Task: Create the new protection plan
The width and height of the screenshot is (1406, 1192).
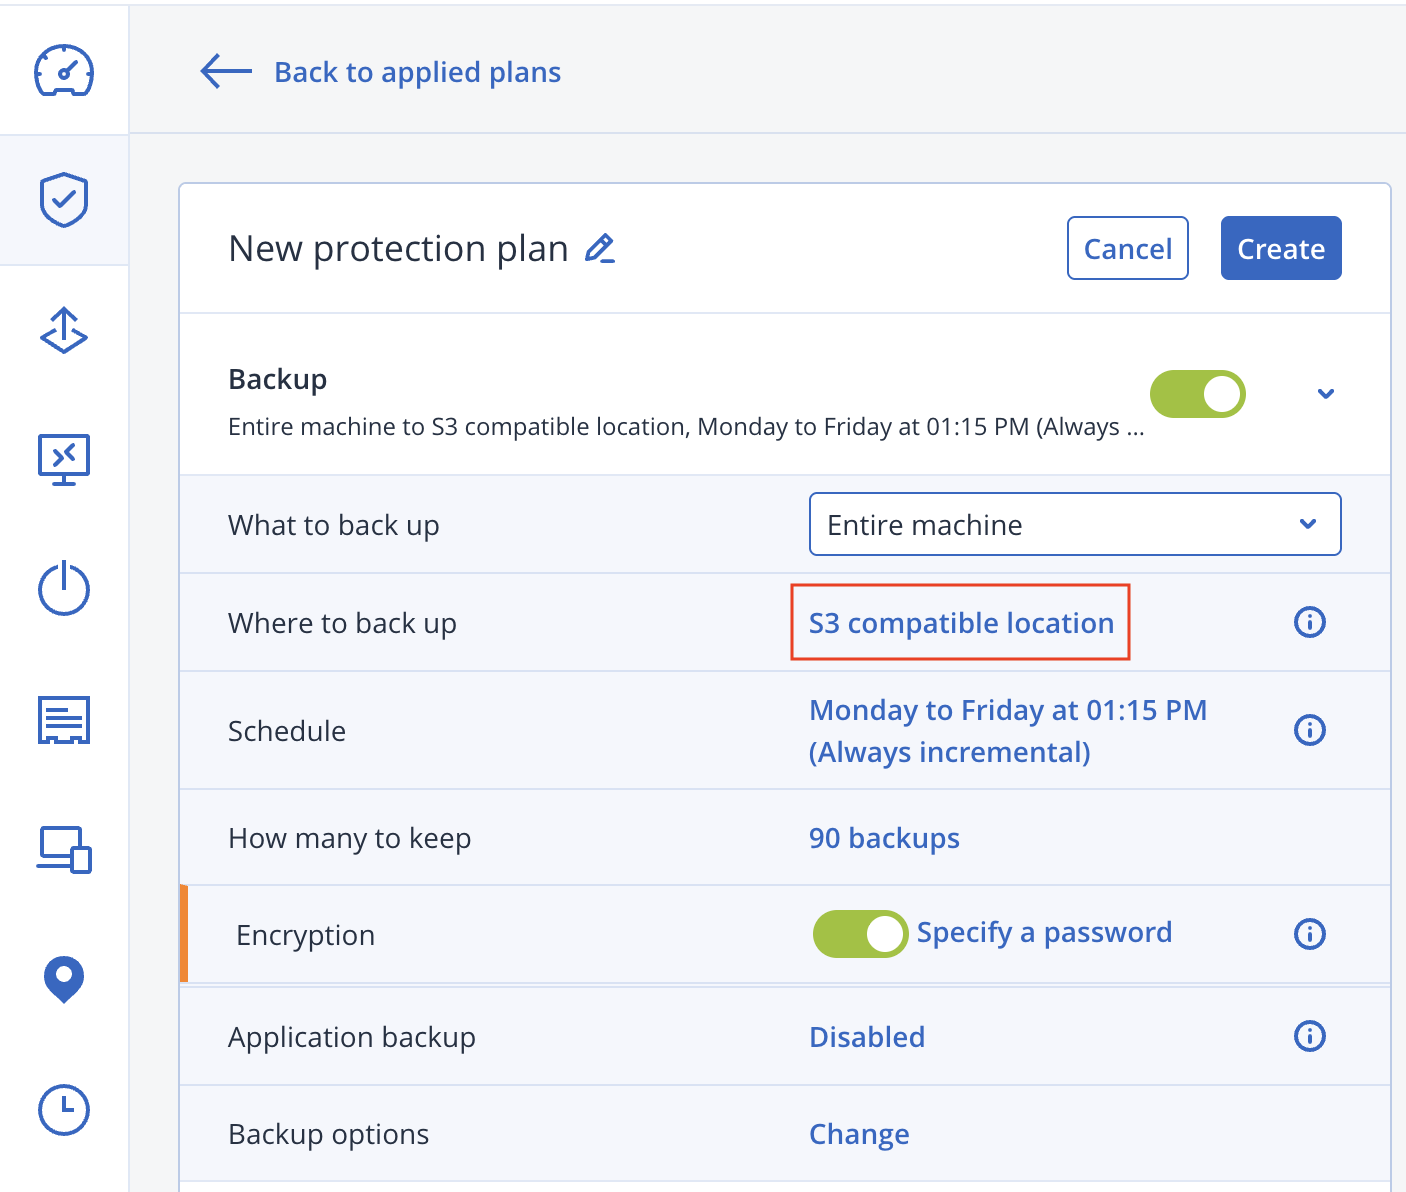Action: point(1281,248)
